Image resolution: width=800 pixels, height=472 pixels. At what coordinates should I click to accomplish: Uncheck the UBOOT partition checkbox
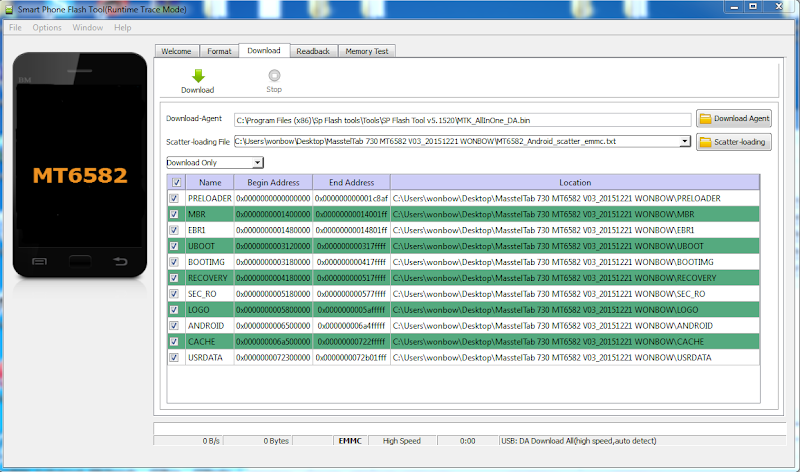click(x=174, y=246)
